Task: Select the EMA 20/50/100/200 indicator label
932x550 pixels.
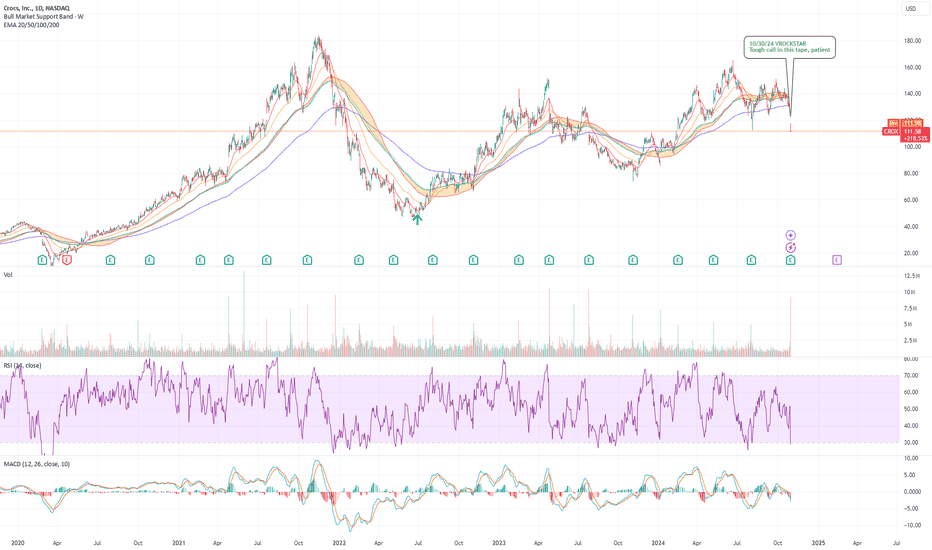Action: pyautogui.click(x=32, y=25)
